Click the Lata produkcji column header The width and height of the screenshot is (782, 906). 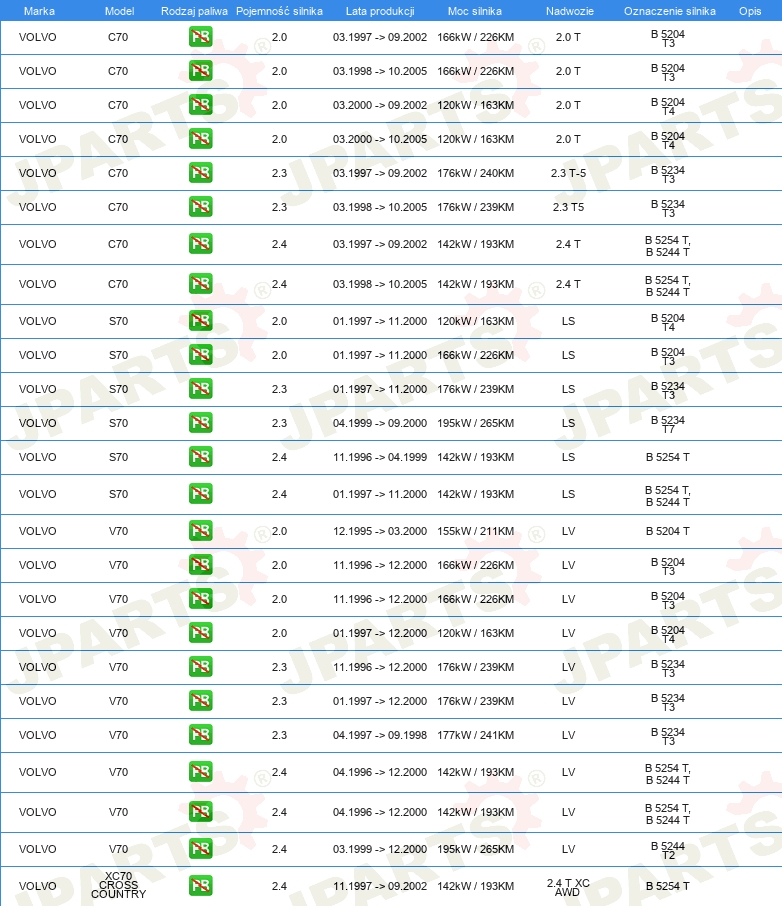[x=380, y=11]
